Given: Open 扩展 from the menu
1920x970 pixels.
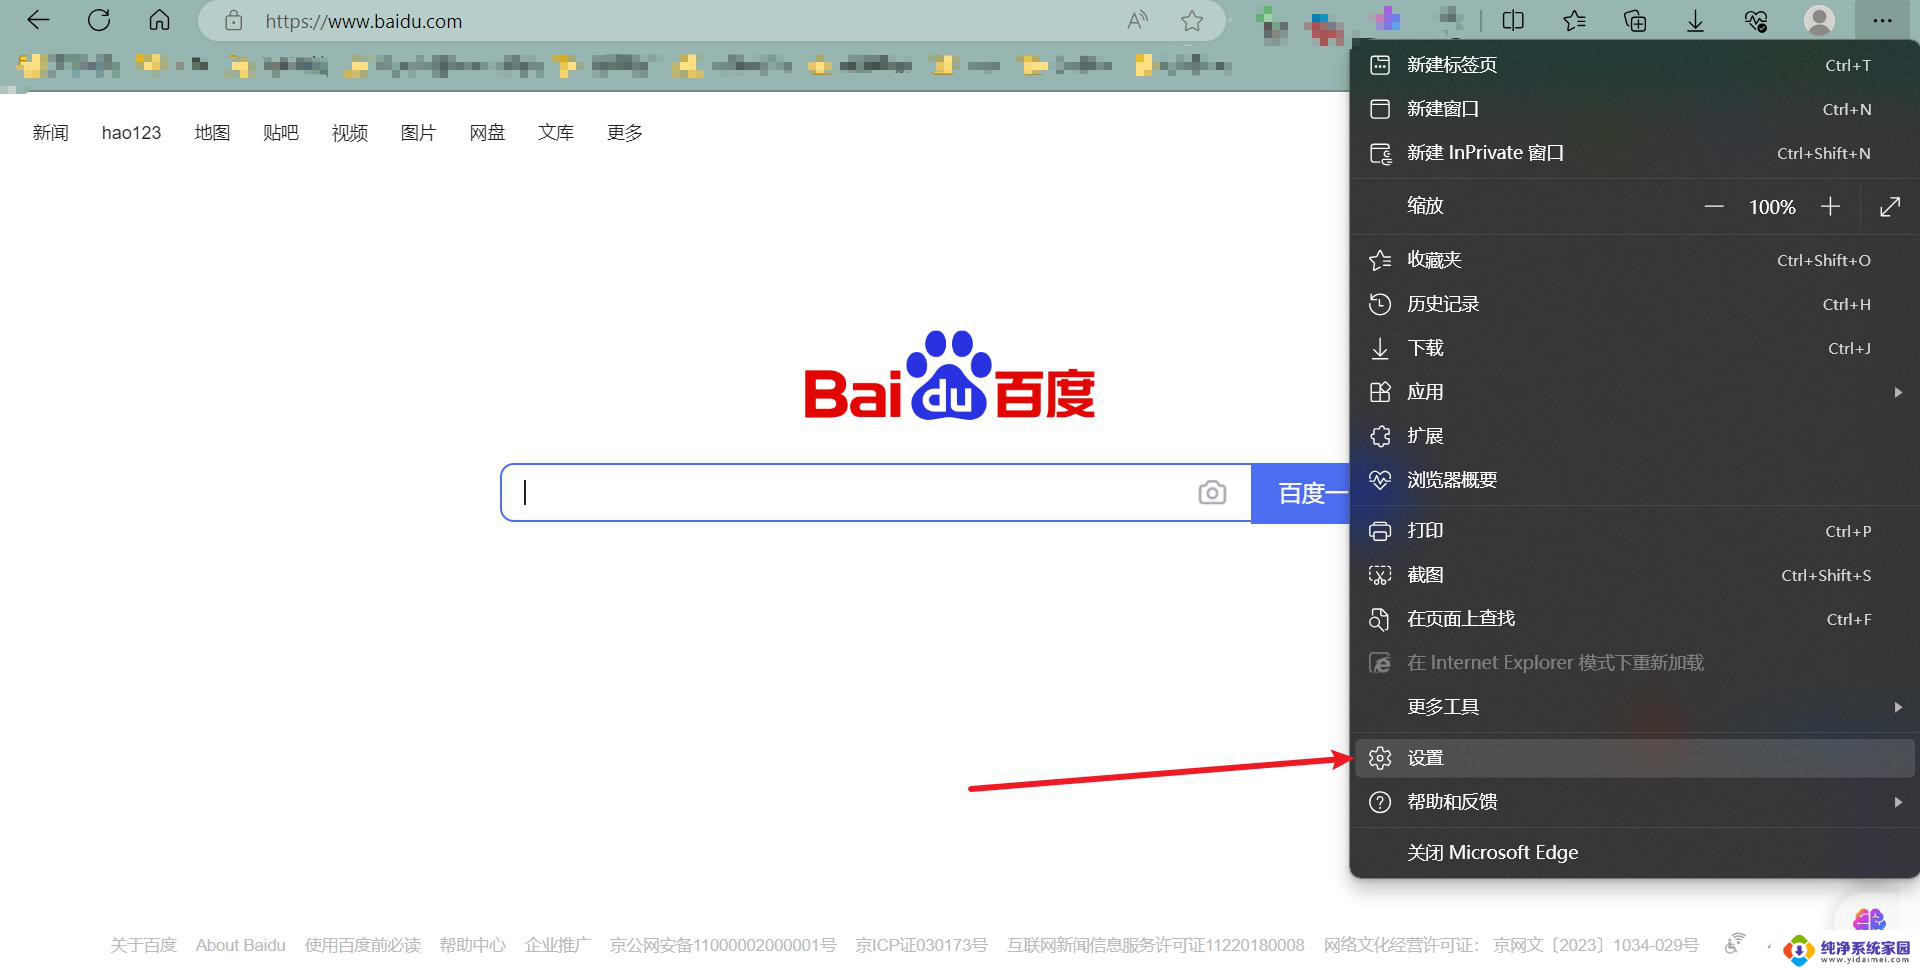Looking at the screenshot, I should pyautogui.click(x=1634, y=436).
